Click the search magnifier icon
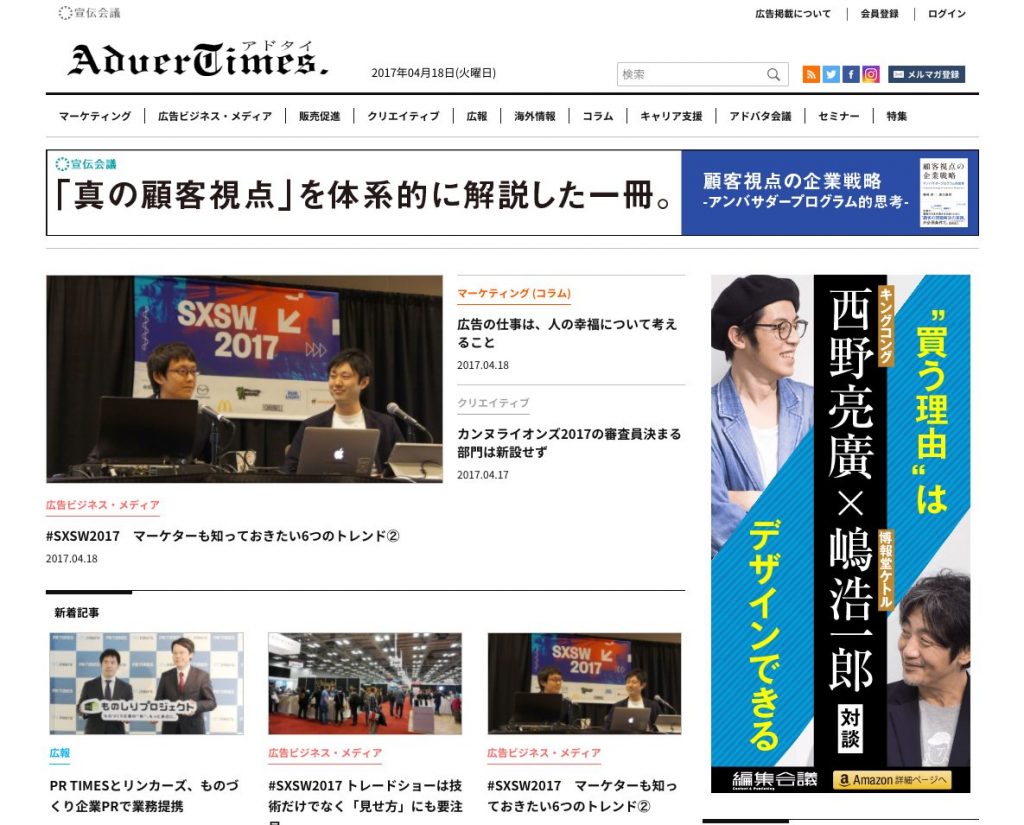 coord(773,74)
